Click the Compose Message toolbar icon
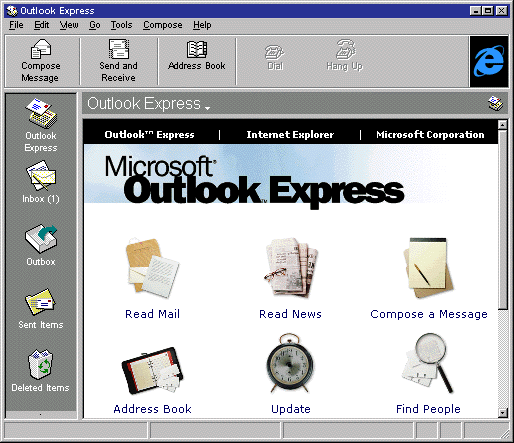 [41, 49]
